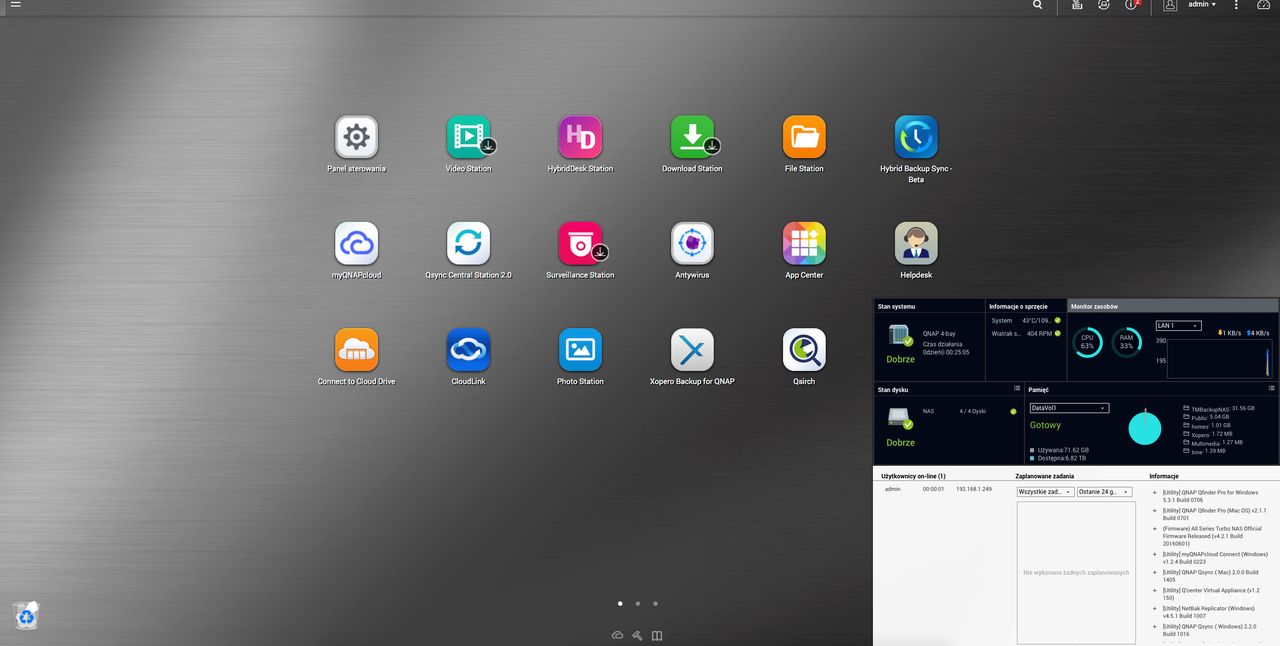Click the storage usage pie chart
This screenshot has height=646, width=1280.
click(1145, 428)
